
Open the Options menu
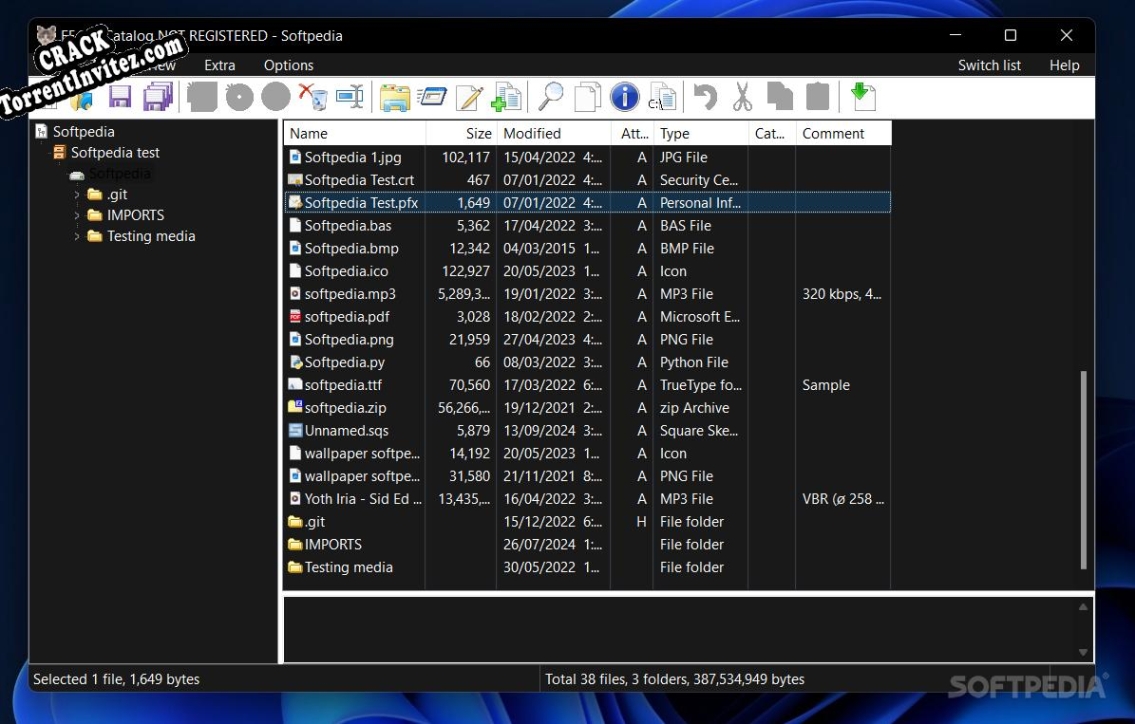click(288, 64)
